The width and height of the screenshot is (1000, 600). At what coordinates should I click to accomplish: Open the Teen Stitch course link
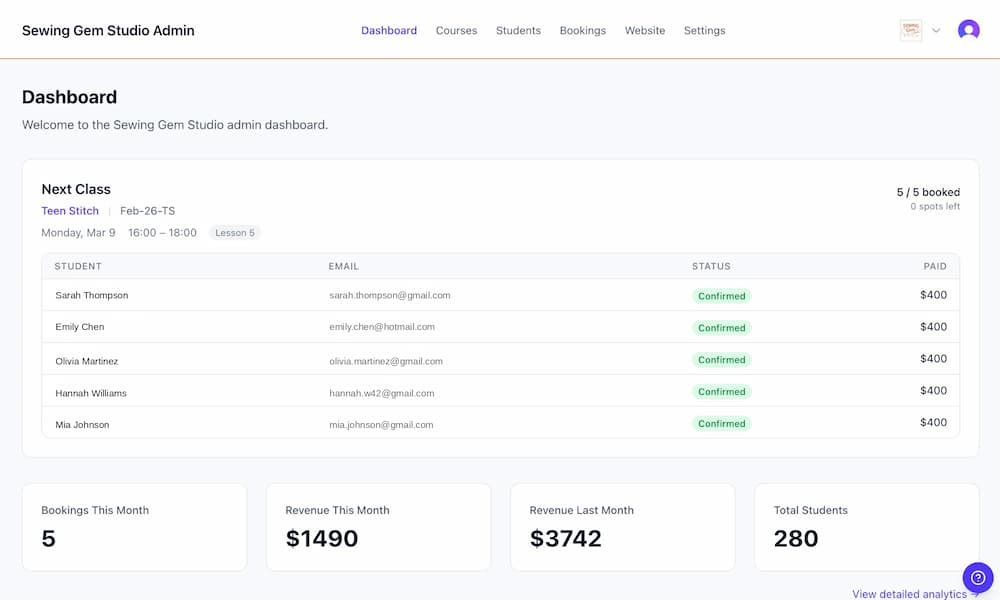69,210
